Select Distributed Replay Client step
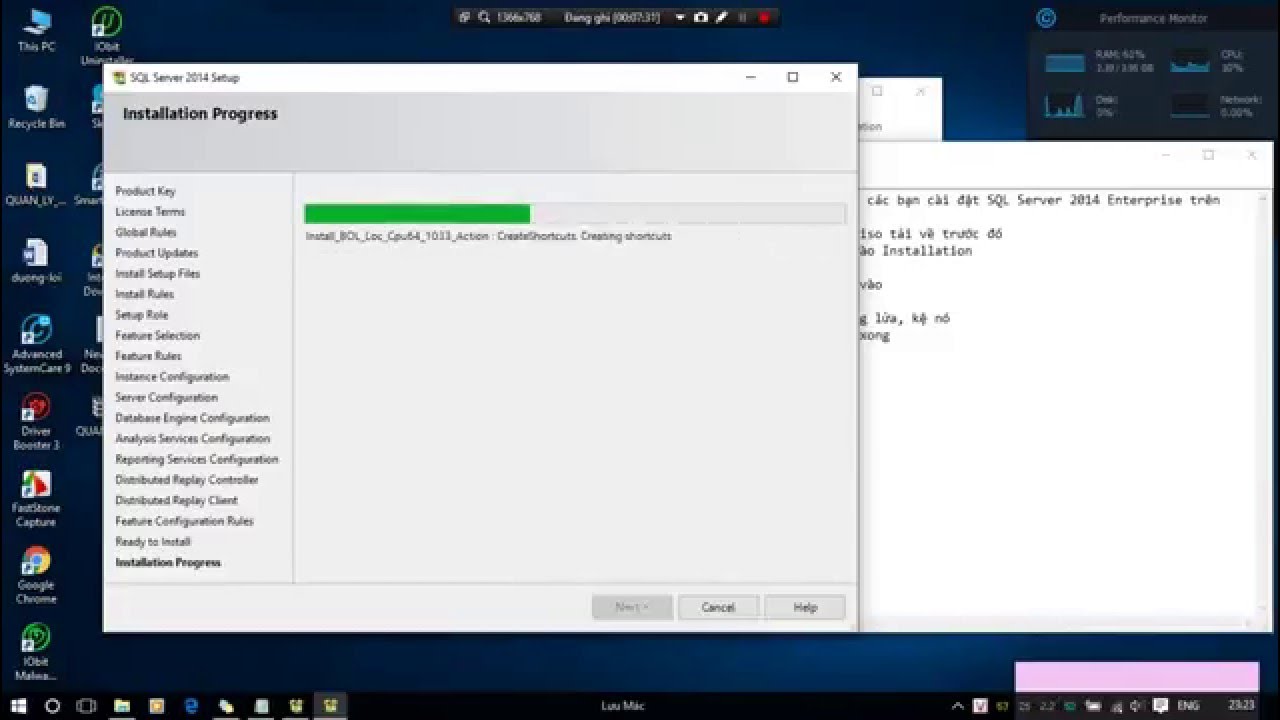This screenshot has height=720, width=1280. [x=177, y=501]
